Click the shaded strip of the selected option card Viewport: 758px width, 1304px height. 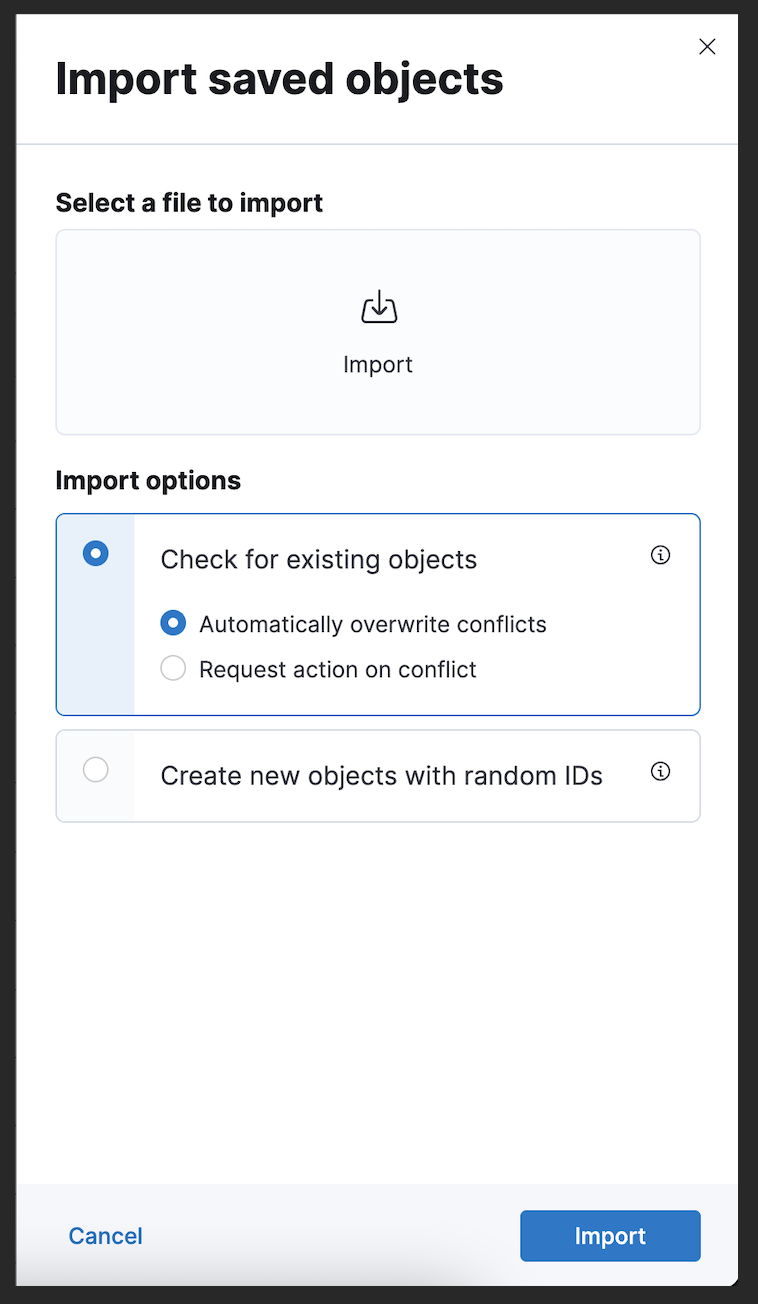click(96, 650)
